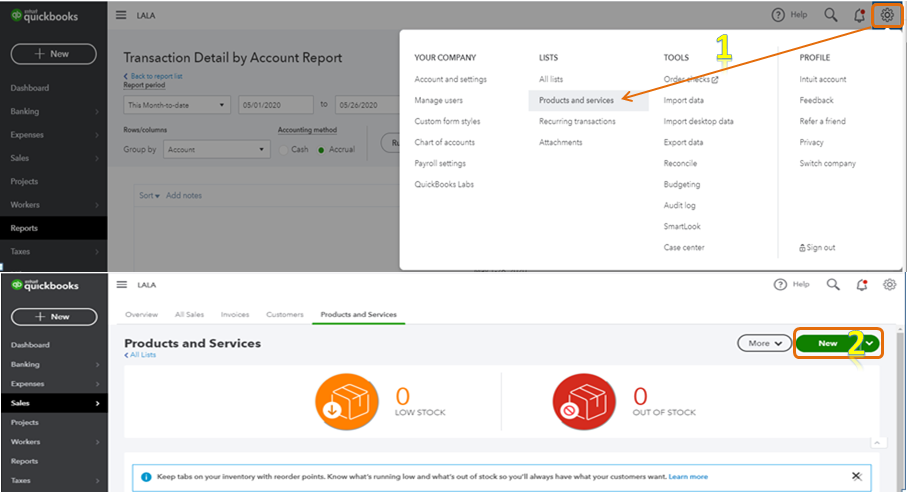Go back via the All Lists link
Image resolution: width=909 pixels, height=494 pixels.
[141, 355]
